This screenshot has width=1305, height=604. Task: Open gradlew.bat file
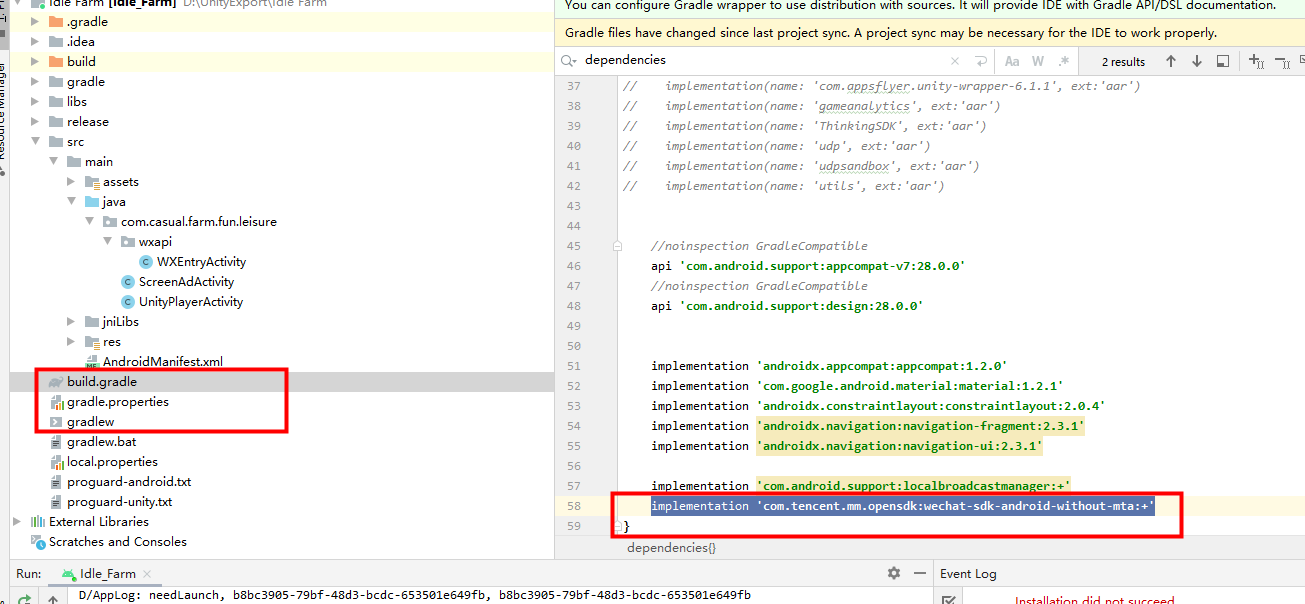101,442
